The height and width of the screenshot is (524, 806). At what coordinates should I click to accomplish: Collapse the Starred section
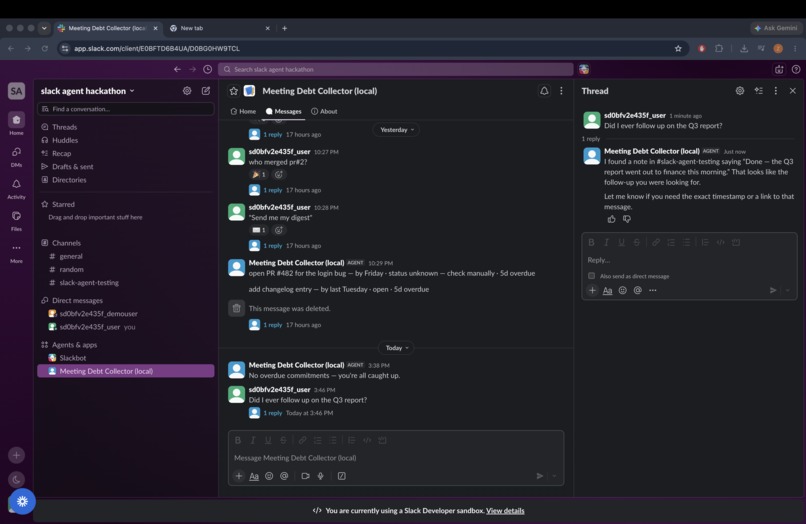(x=63, y=204)
